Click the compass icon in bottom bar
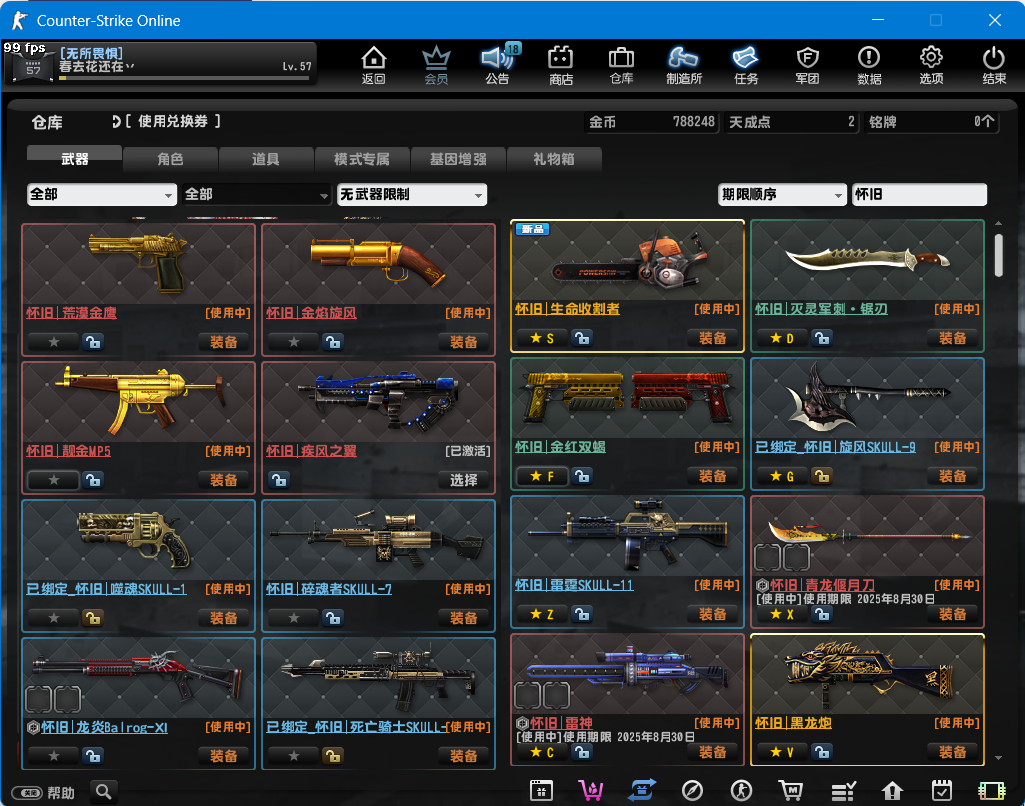The width and height of the screenshot is (1025, 806). point(692,791)
